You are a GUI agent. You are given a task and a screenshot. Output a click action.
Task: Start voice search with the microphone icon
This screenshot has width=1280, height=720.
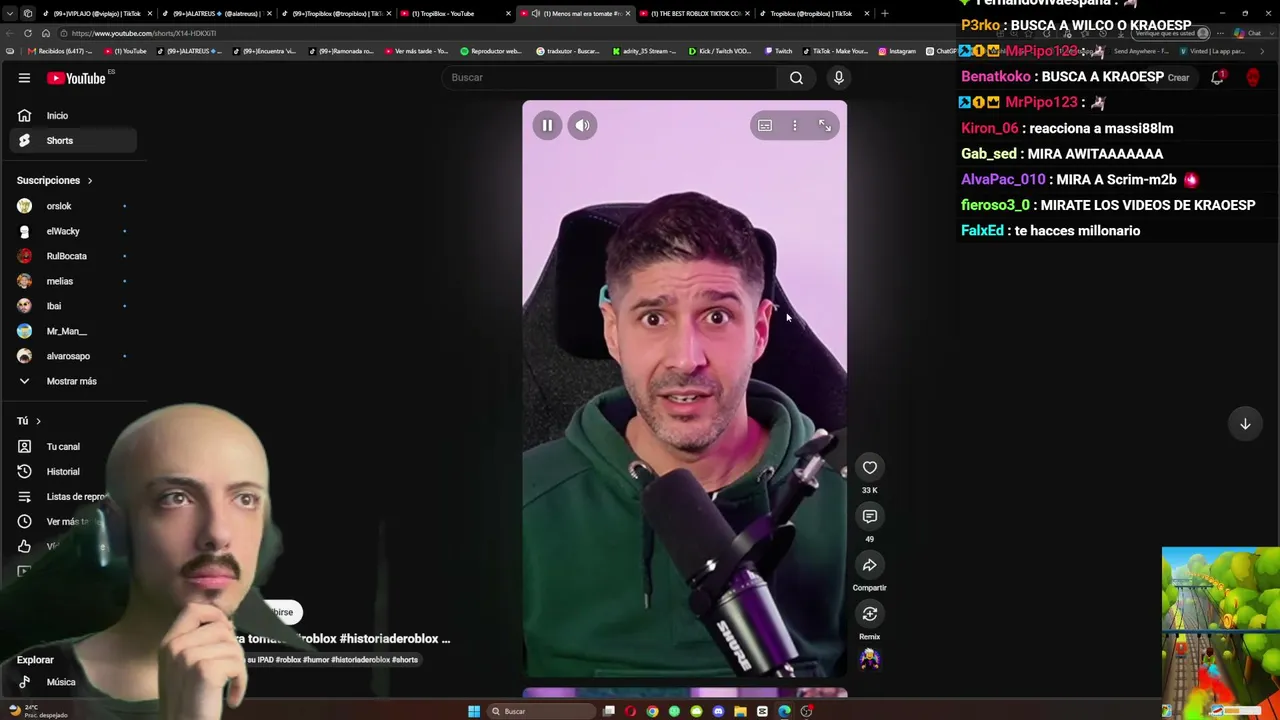[839, 78]
